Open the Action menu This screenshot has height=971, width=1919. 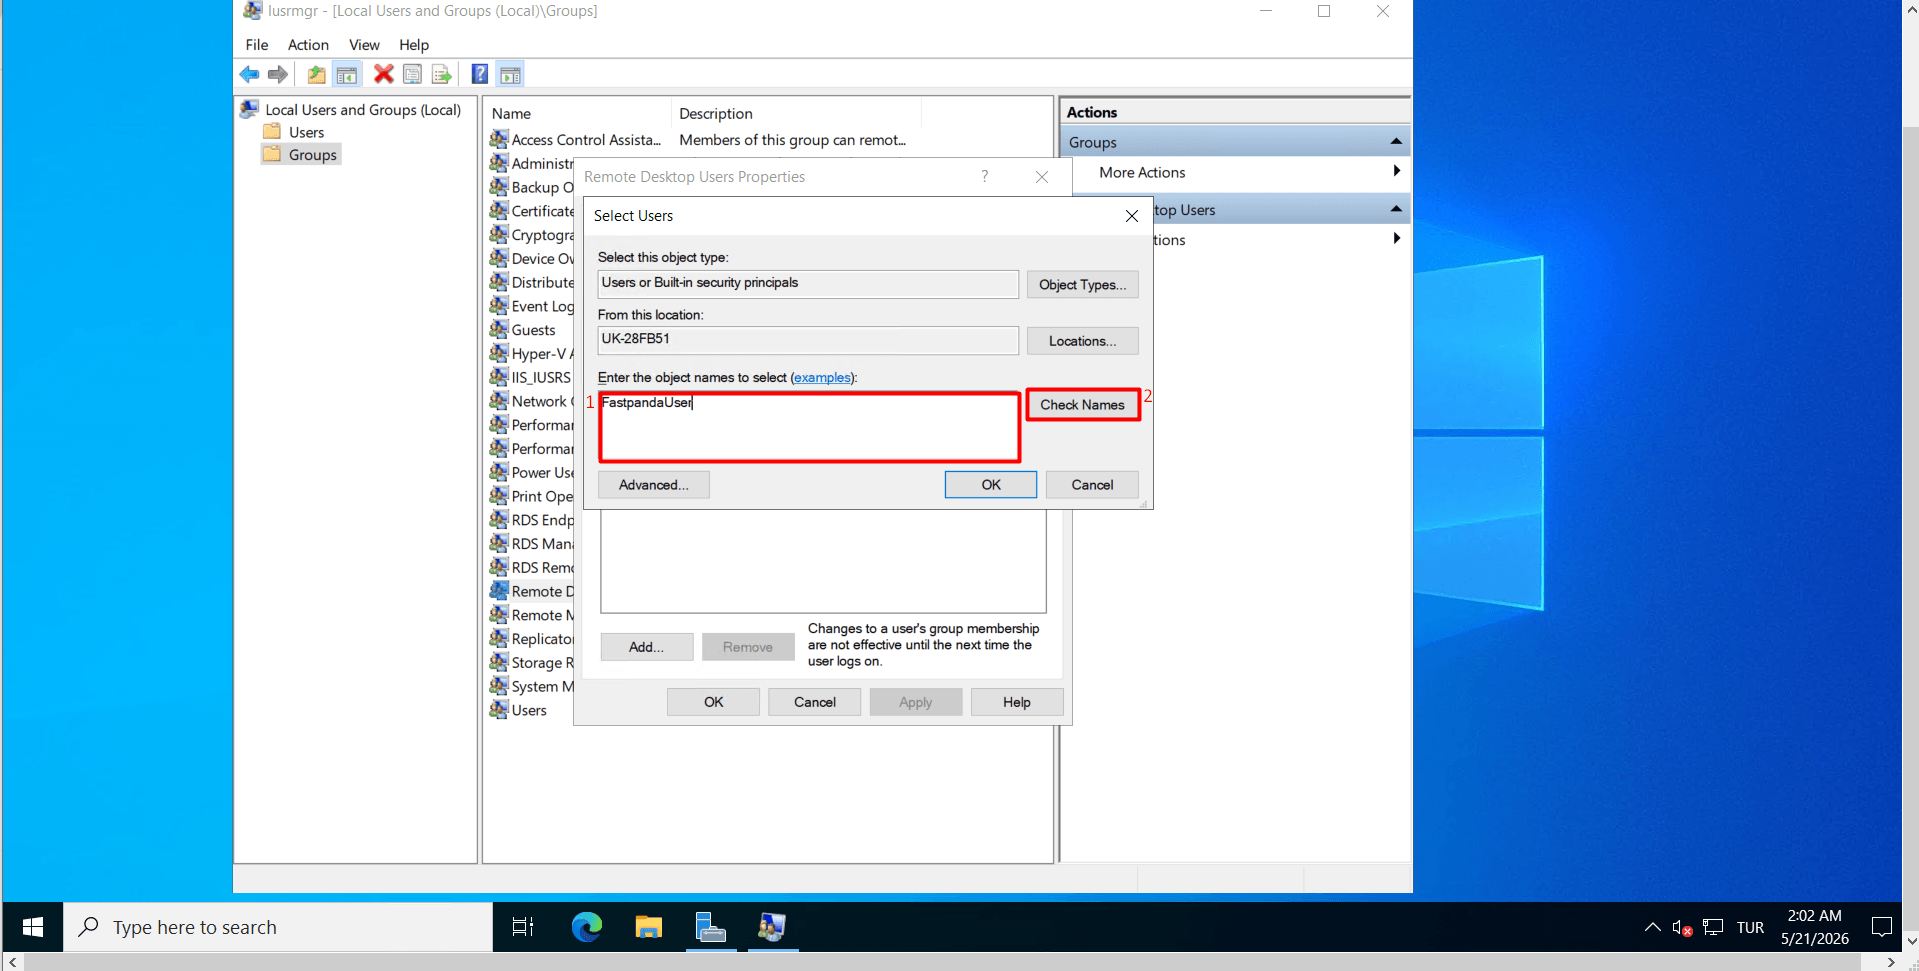pos(308,45)
